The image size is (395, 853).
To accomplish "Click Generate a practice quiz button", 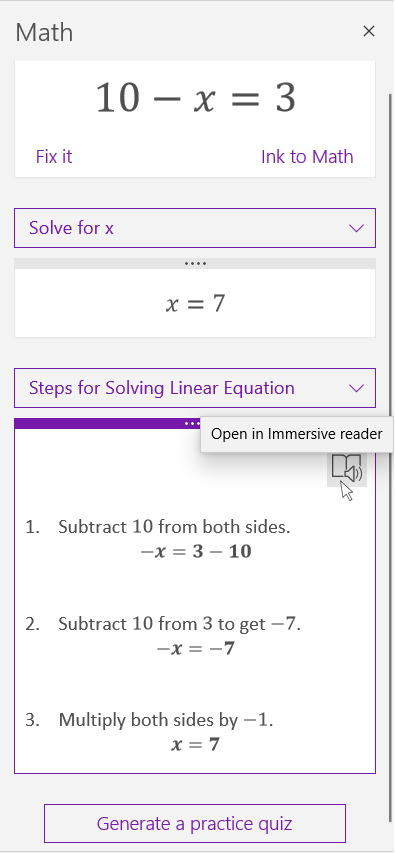I will click(195, 823).
